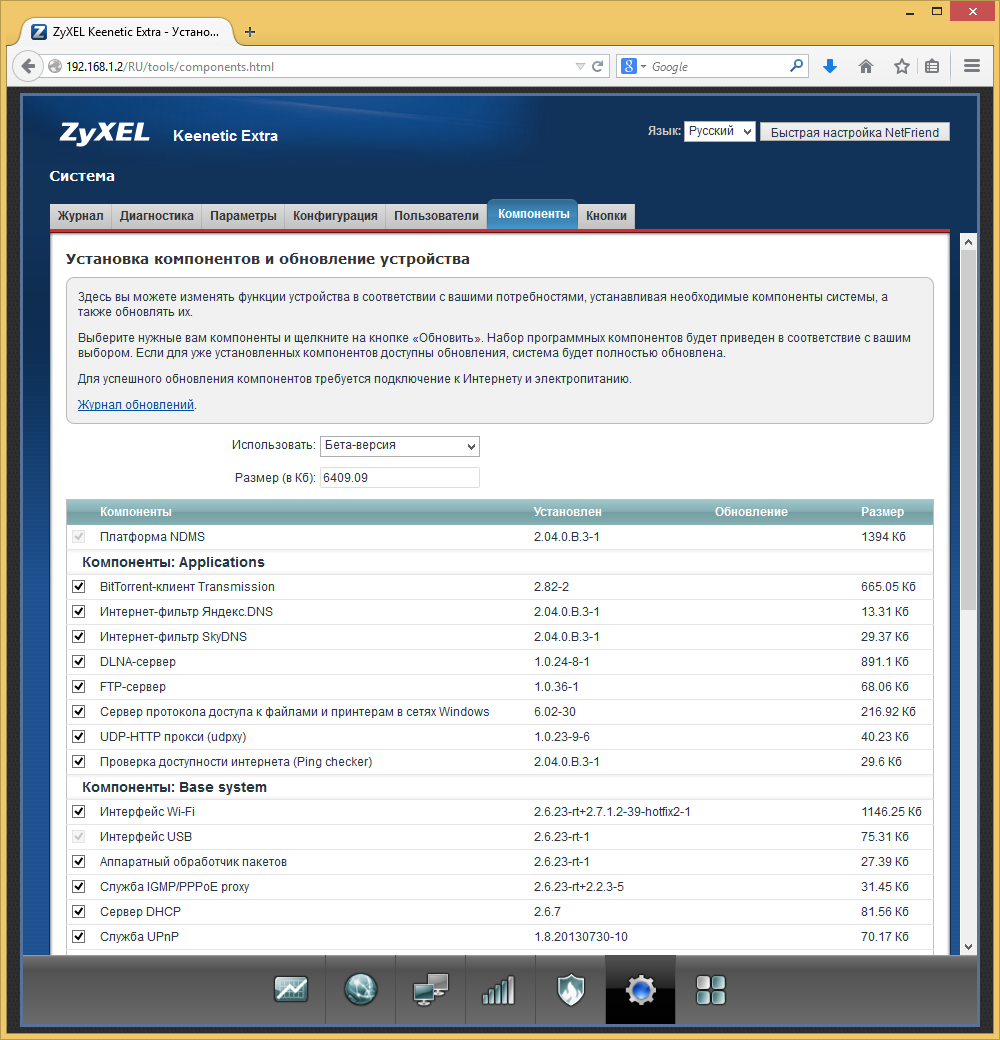Viewport: 1000px width, 1040px height.
Task: Open the Использовать Бета-версия dropdown
Action: (400, 446)
